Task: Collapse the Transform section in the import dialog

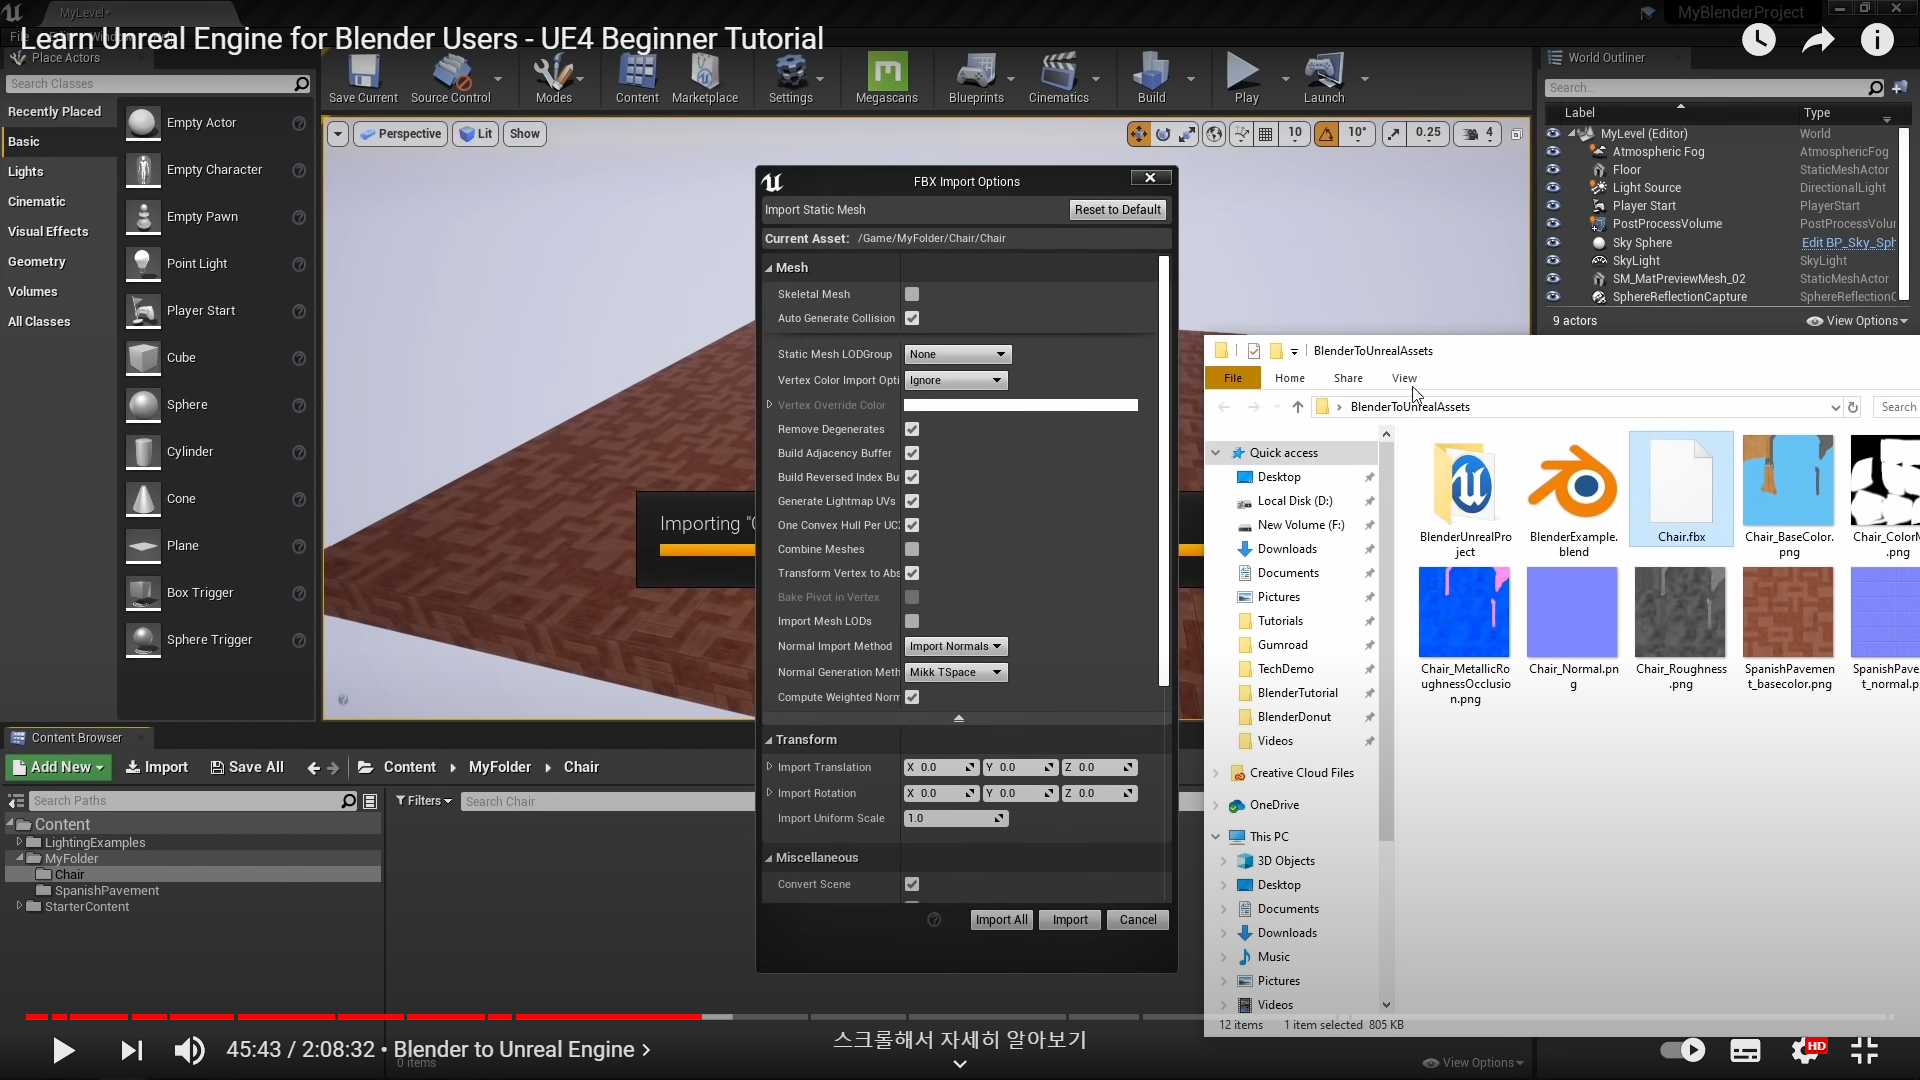Action: (769, 740)
